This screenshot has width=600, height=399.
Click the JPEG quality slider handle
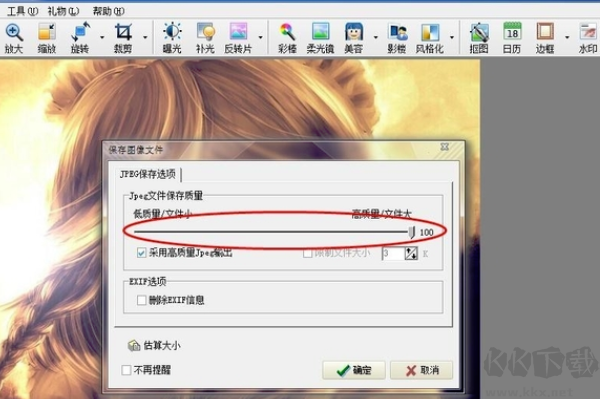click(411, 231)
